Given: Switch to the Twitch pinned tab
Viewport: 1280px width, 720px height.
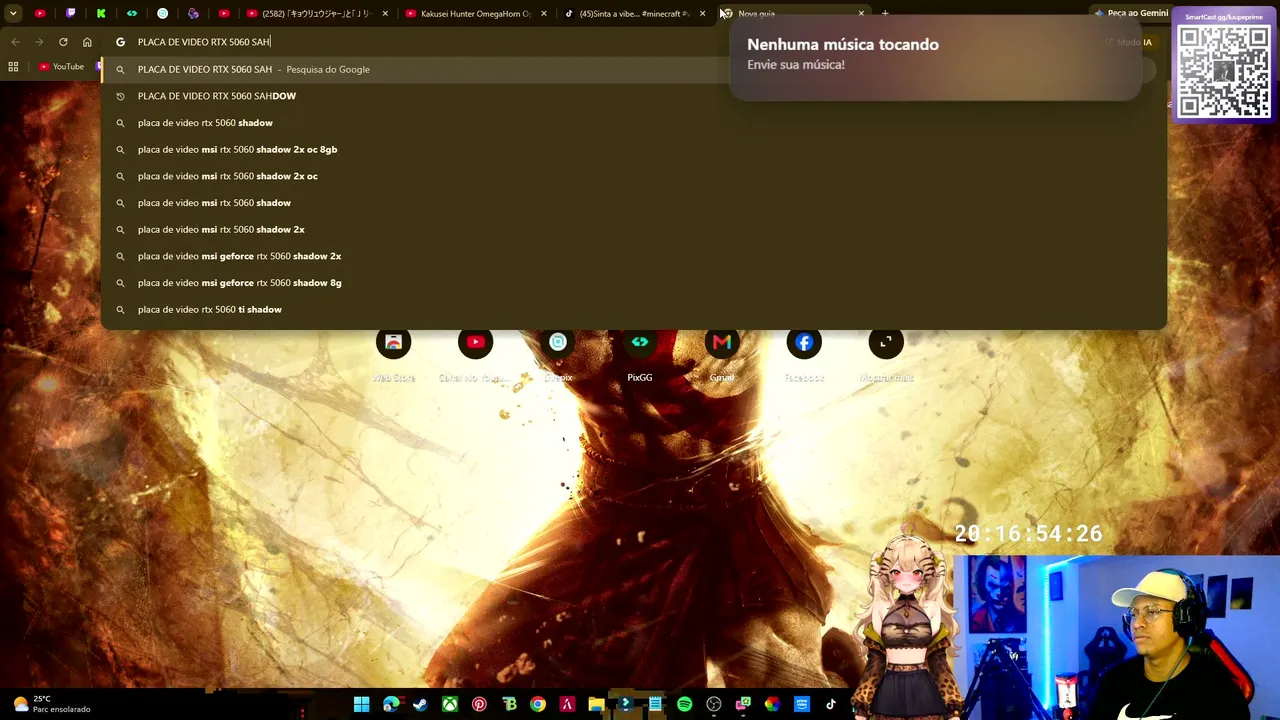Looking at the screenshot, I should click(x=70, y=14).
